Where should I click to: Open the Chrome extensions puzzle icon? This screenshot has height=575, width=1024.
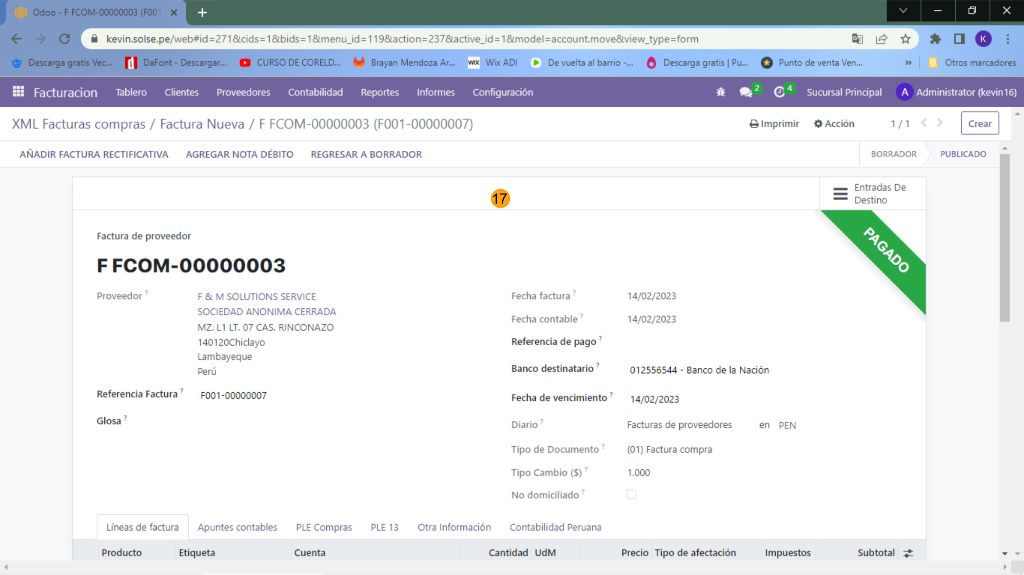coord(935,39)
